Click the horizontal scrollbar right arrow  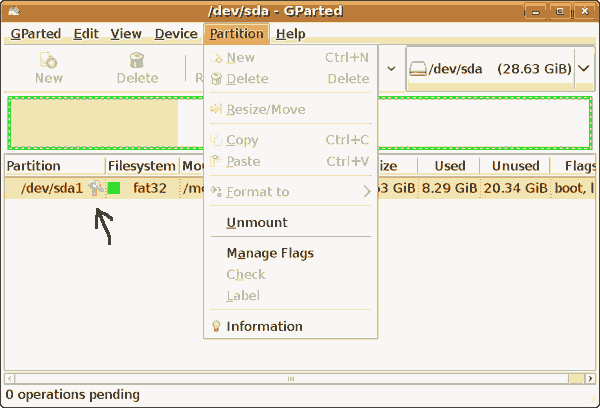(590, 379)
